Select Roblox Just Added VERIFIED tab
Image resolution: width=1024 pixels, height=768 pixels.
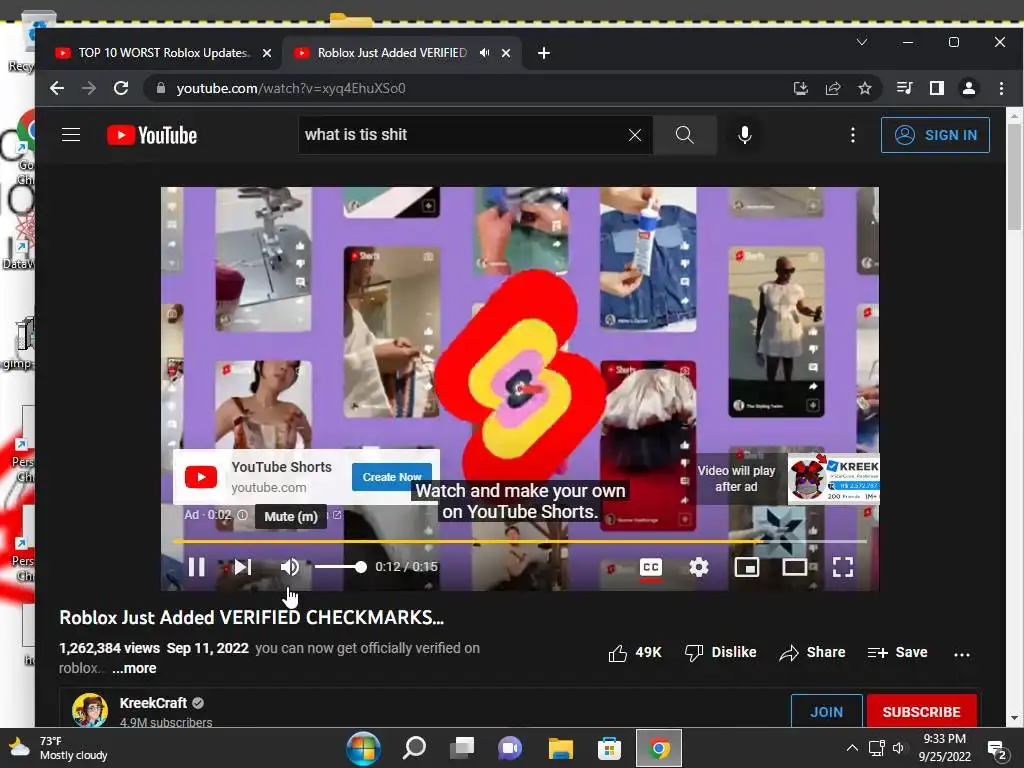tap(392, 53)
